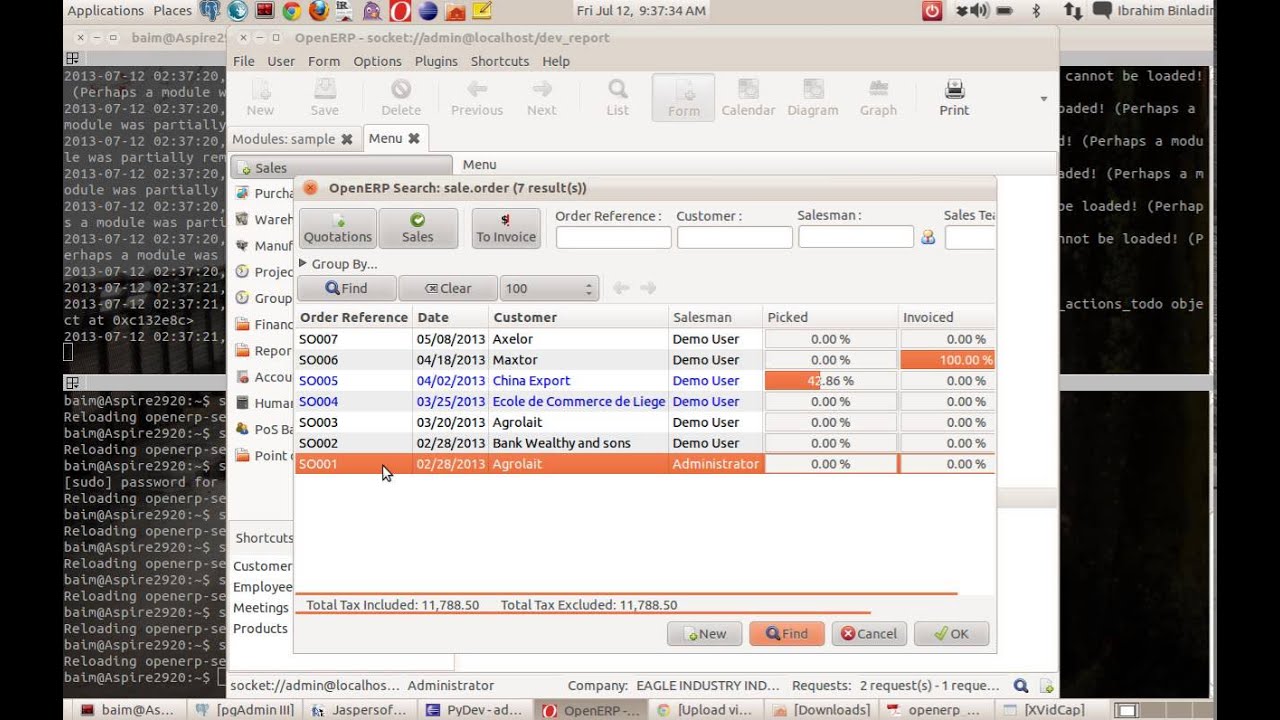Viewport: 1280px width, 720px height.
Task: Click the Cancel button
Action: coord(869,634)
